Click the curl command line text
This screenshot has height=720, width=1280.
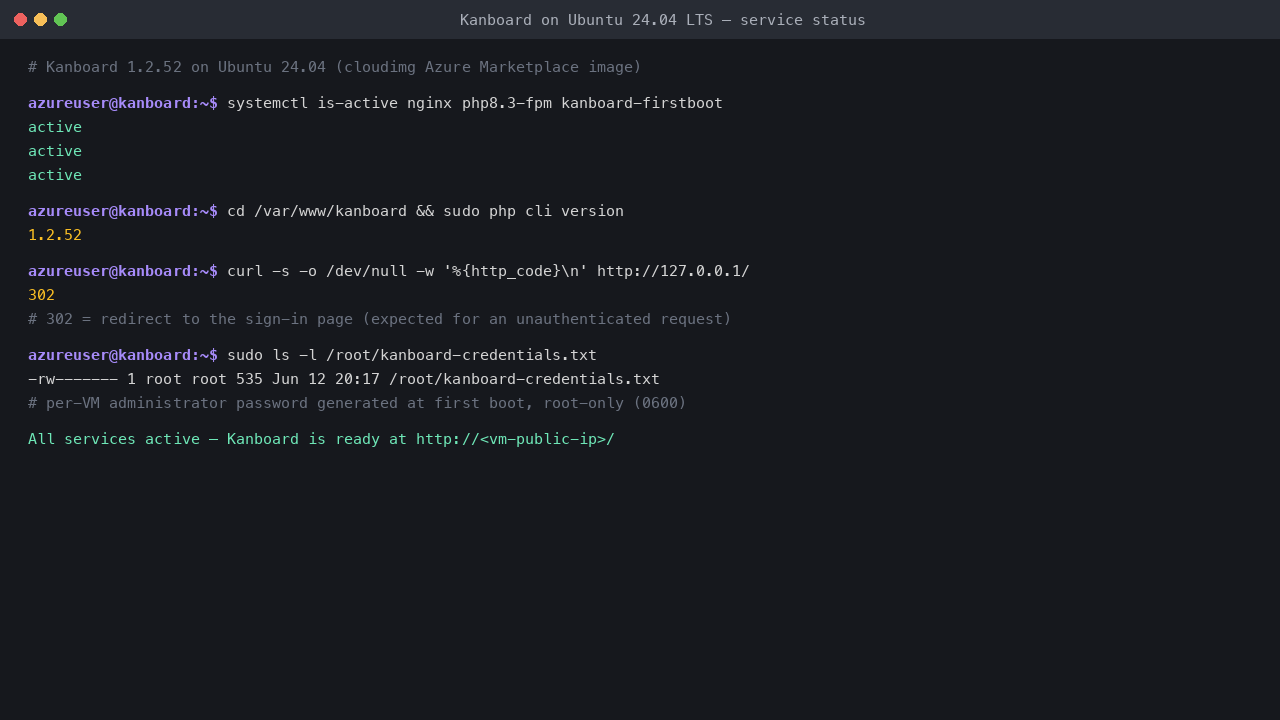pos(488,271)
